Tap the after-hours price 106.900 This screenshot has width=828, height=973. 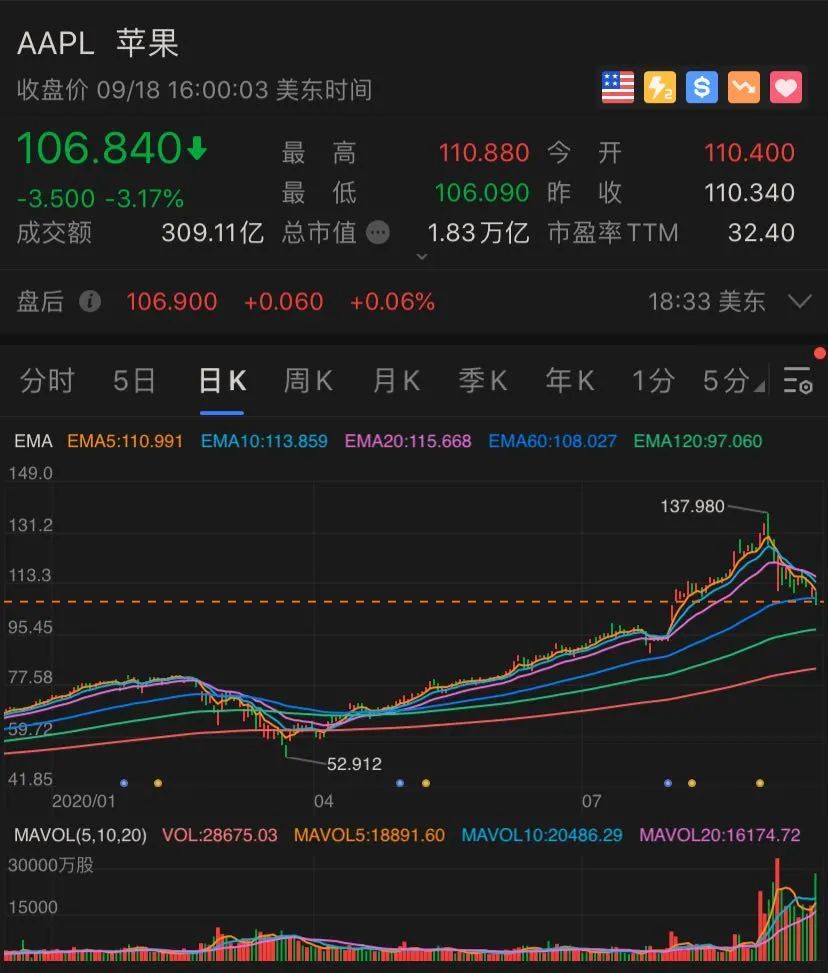click(172, 302)
